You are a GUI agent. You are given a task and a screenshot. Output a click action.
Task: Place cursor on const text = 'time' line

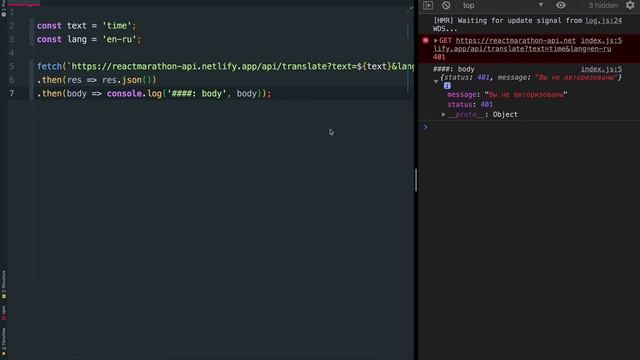[86, 26]
